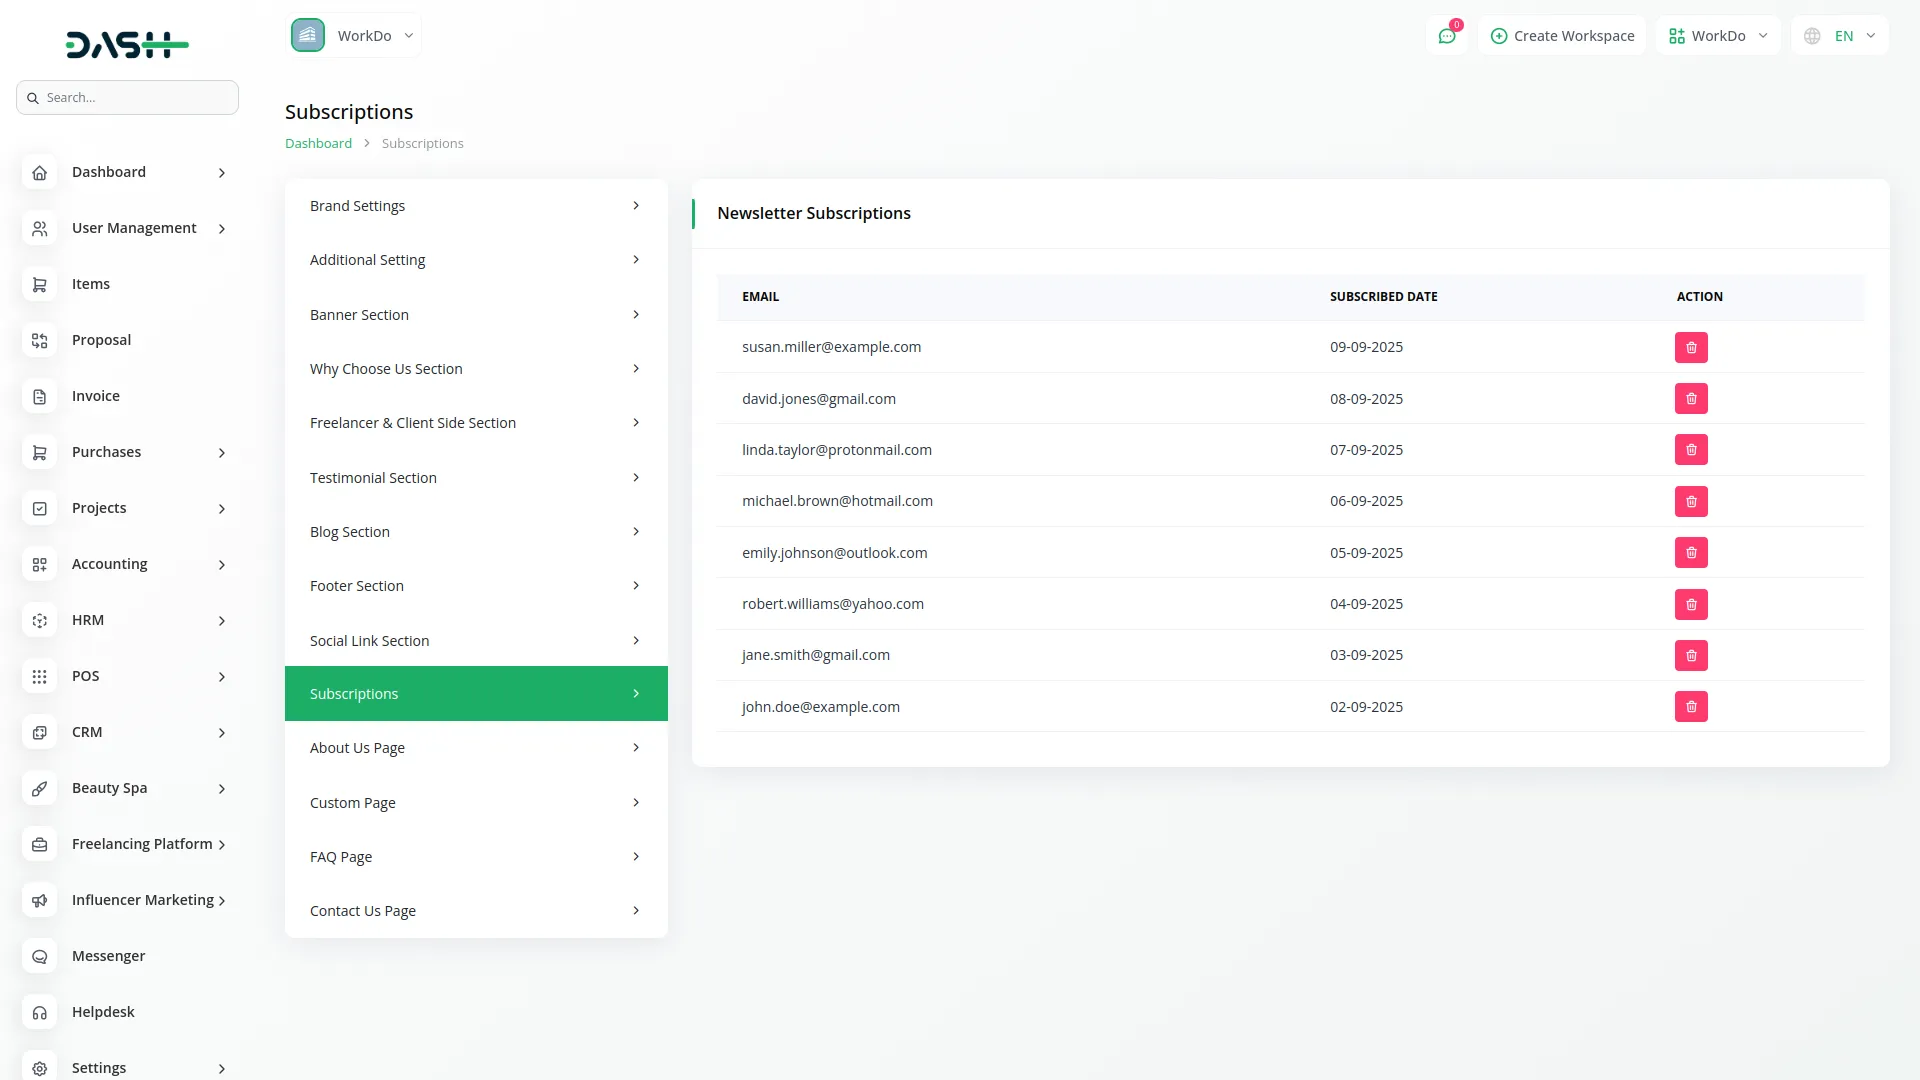Remove linda.taylor@protonmail.com subscription

click(x=1691, y=449)
